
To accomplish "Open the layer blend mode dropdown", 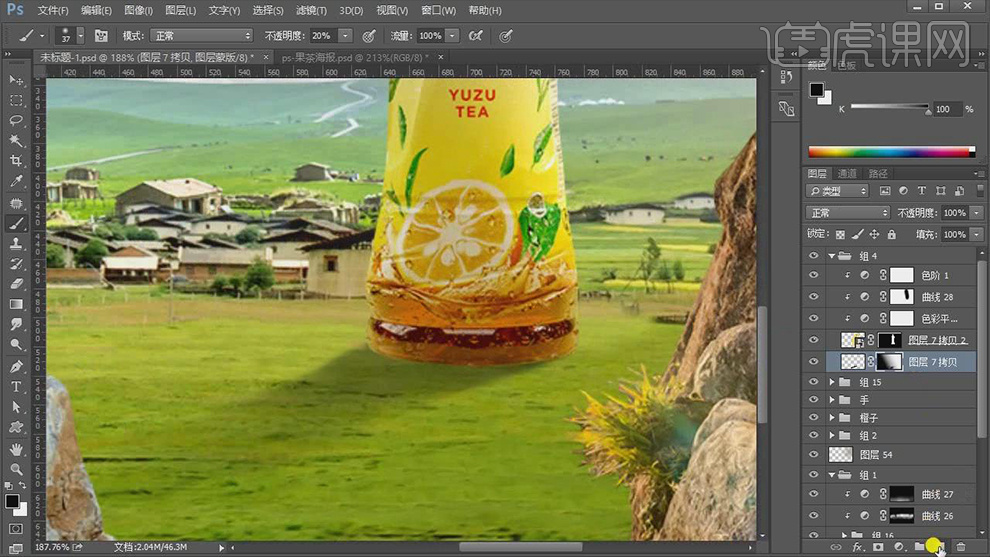I will tap(847, 213).
